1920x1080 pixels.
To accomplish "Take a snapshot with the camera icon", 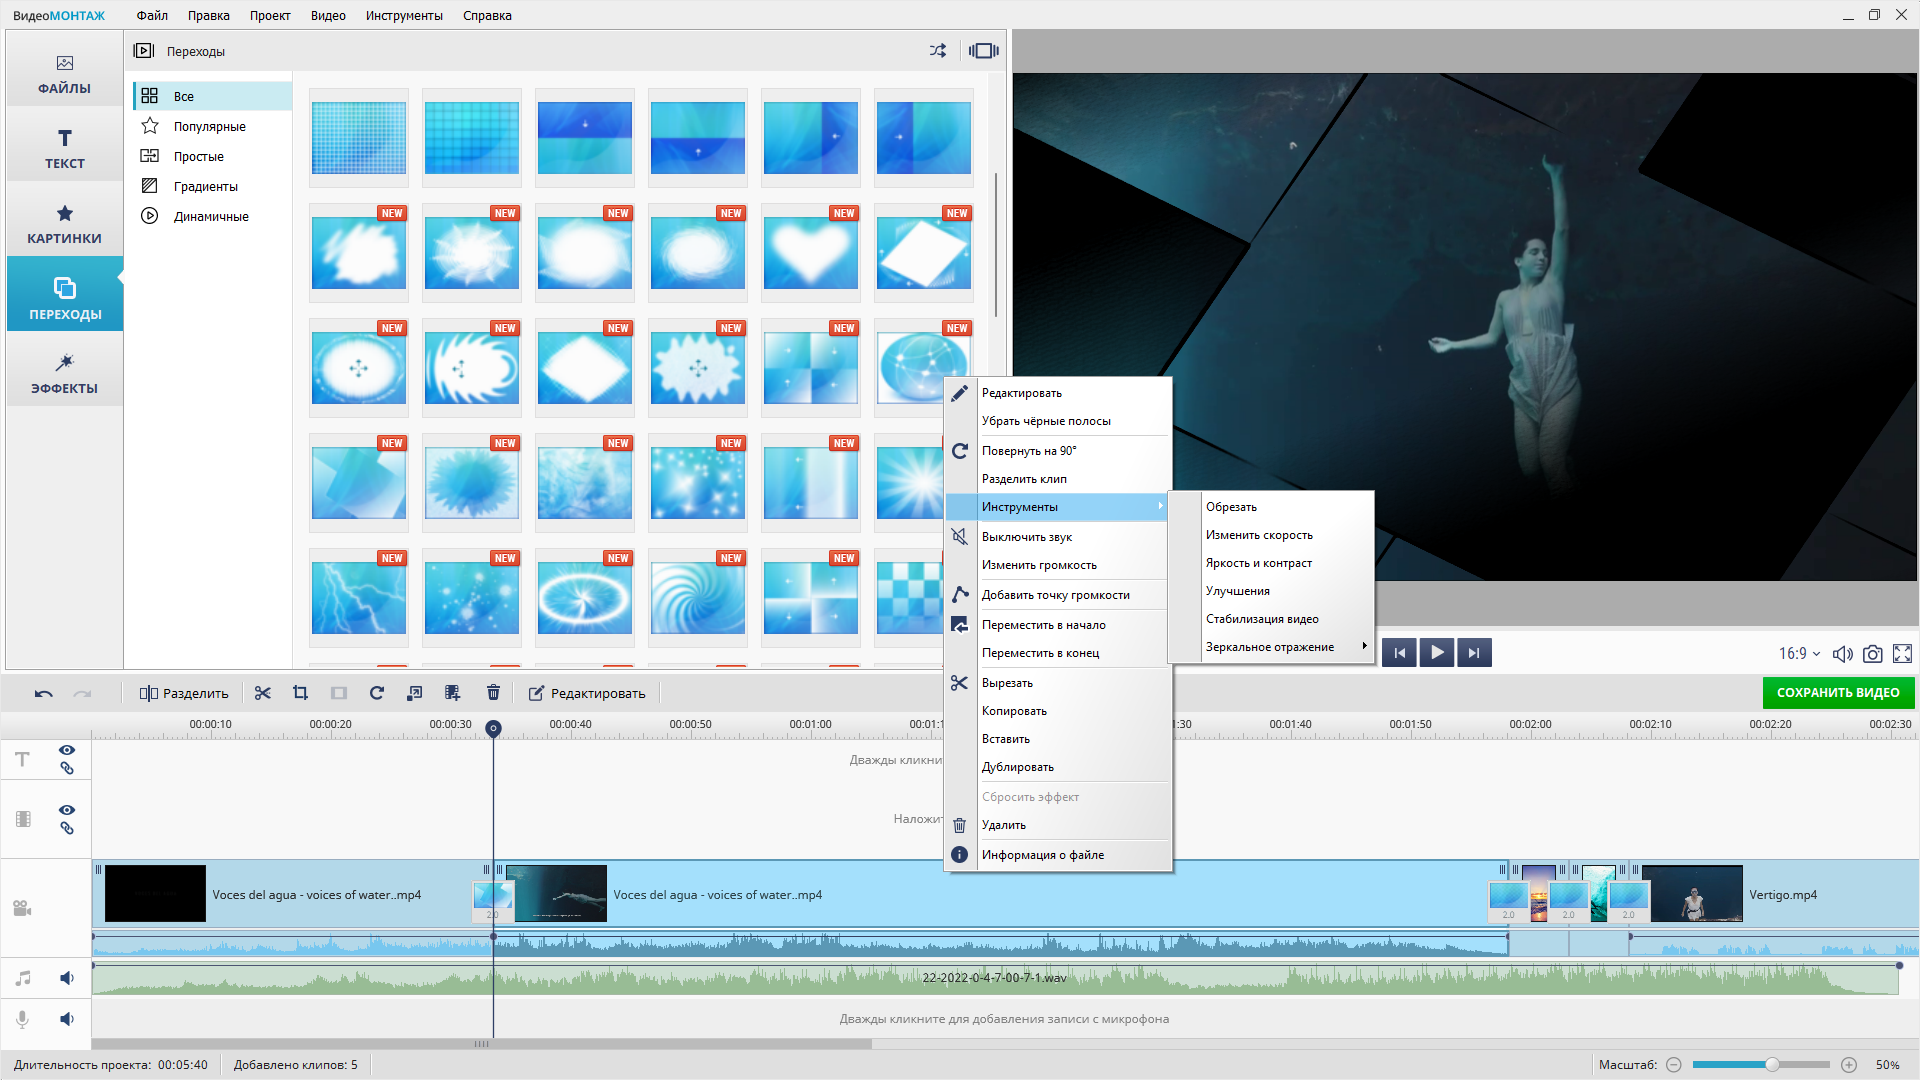I will tap(1872, 654).
